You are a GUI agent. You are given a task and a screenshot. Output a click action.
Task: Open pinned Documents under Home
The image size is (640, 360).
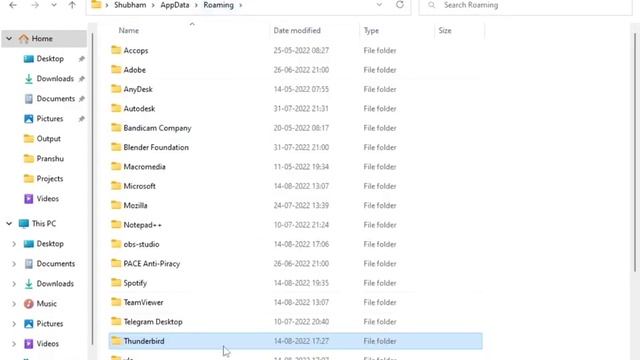click(56, 99)
